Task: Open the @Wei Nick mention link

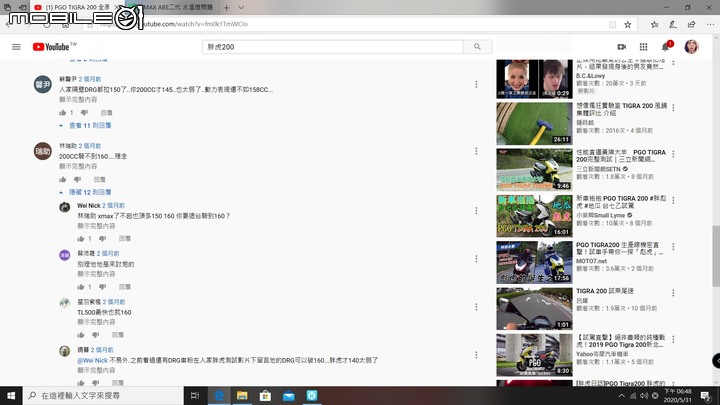Action: tap(92, 360)
